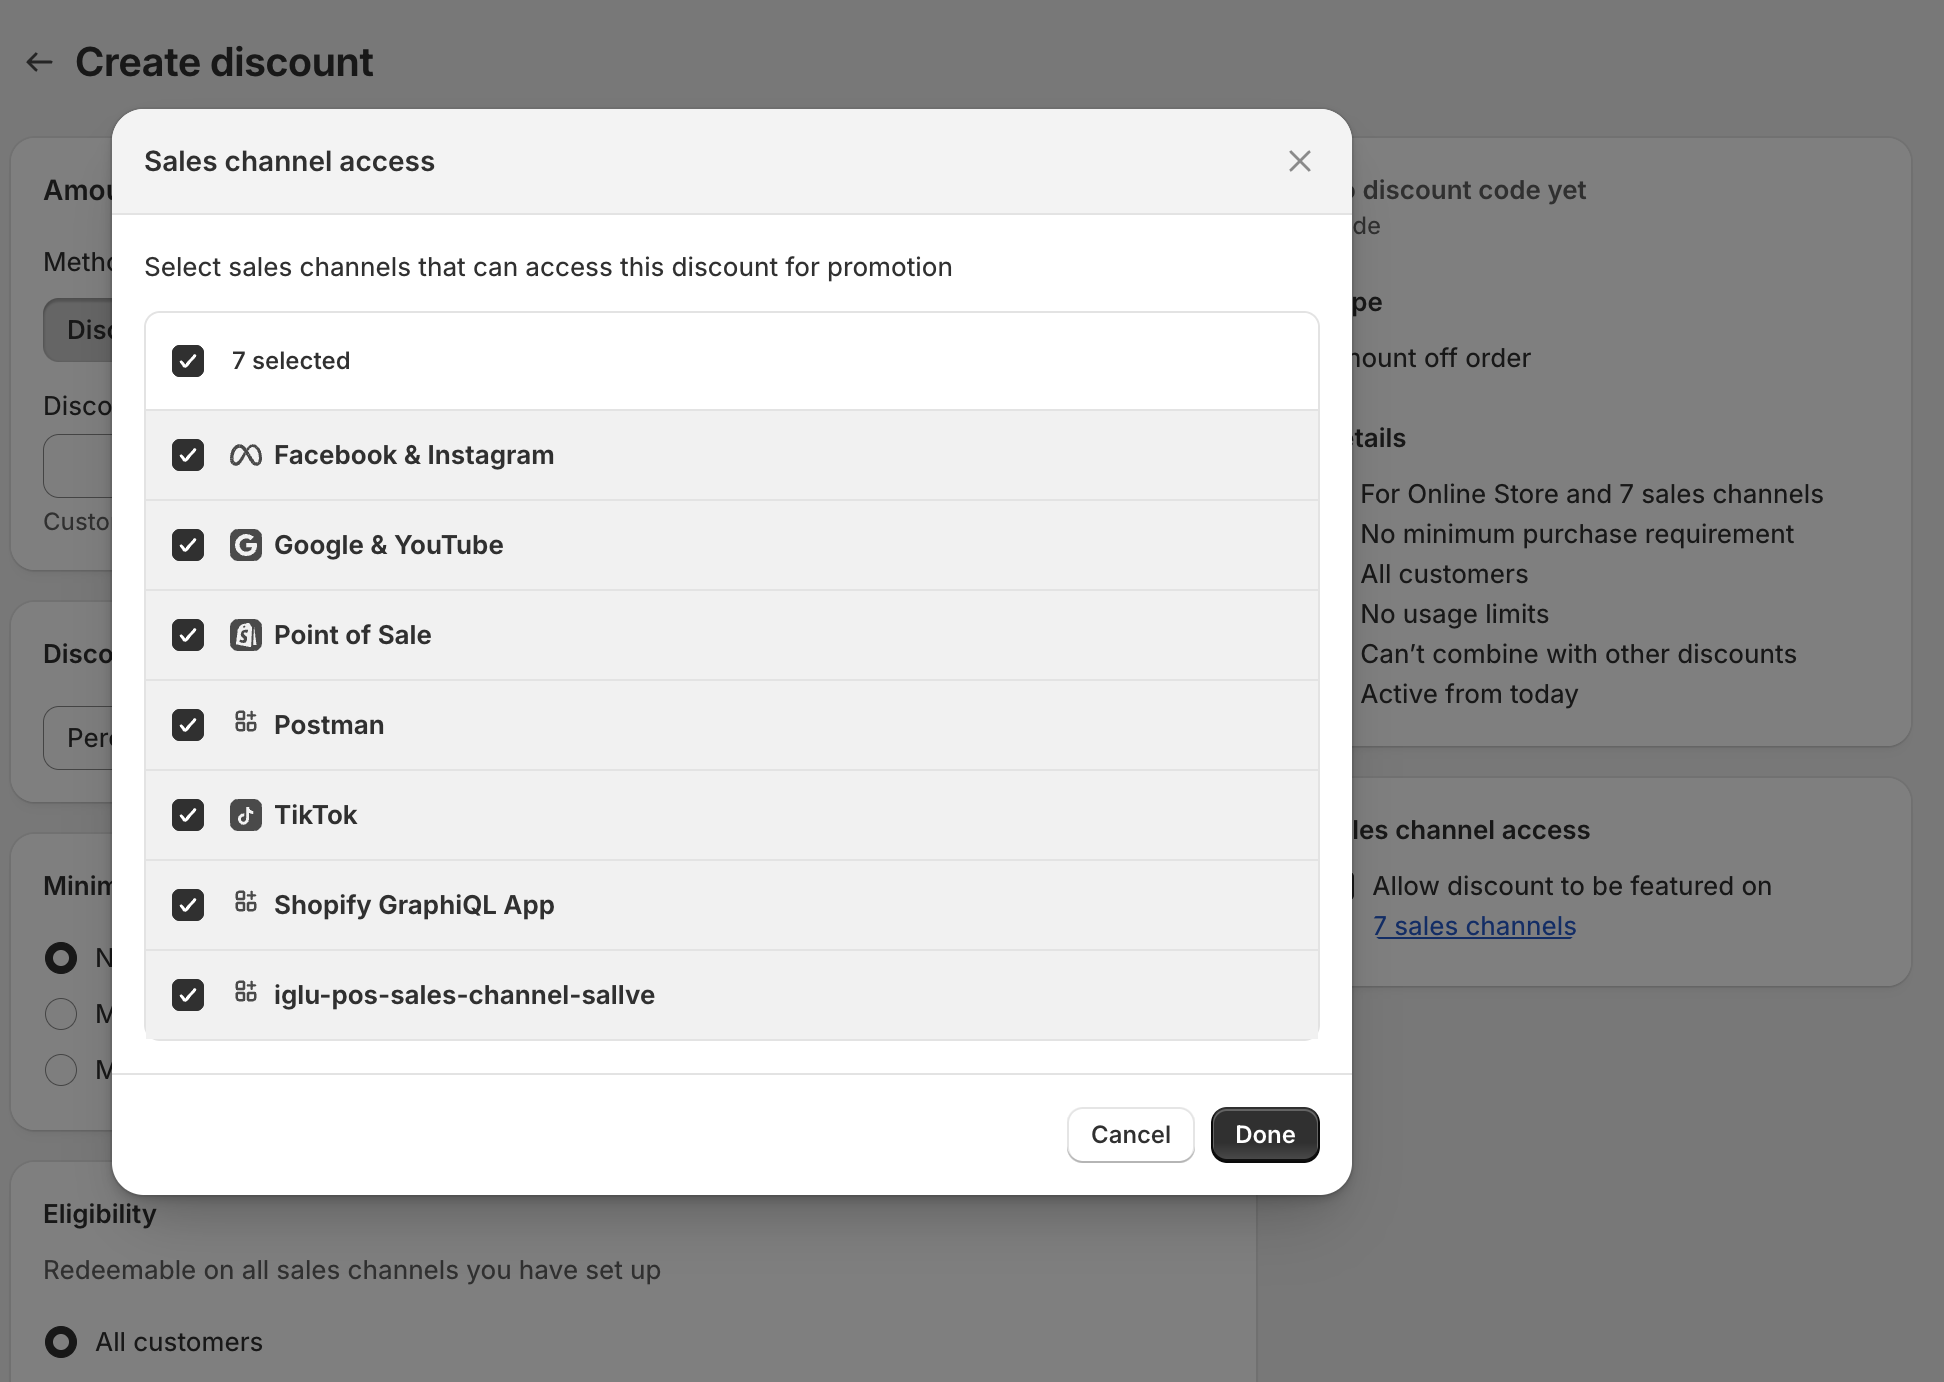
Task: Select the All customers radio button
Action: 61,1342
